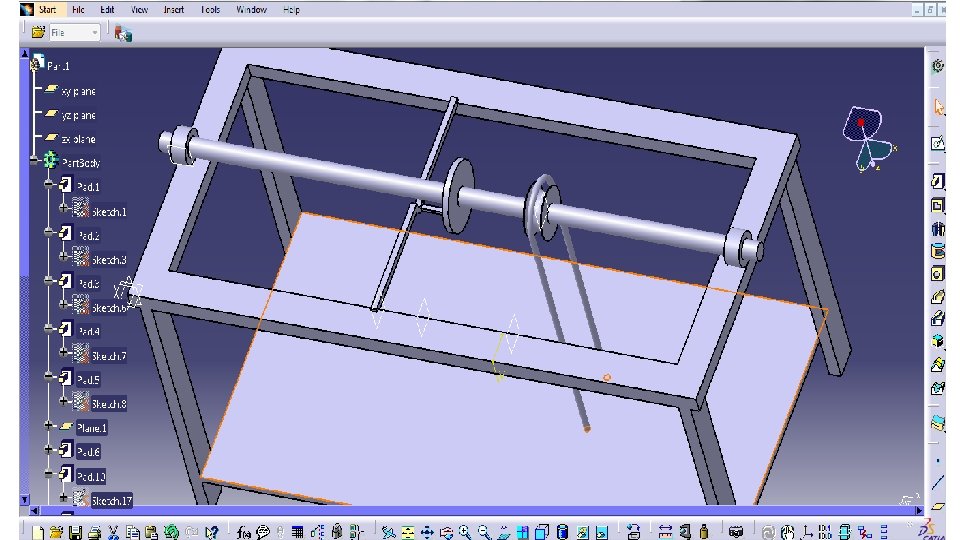The width and height of the screenshot is (960, 540).
Task: Expand the Sketch.3 node
Action: [63, 257]
